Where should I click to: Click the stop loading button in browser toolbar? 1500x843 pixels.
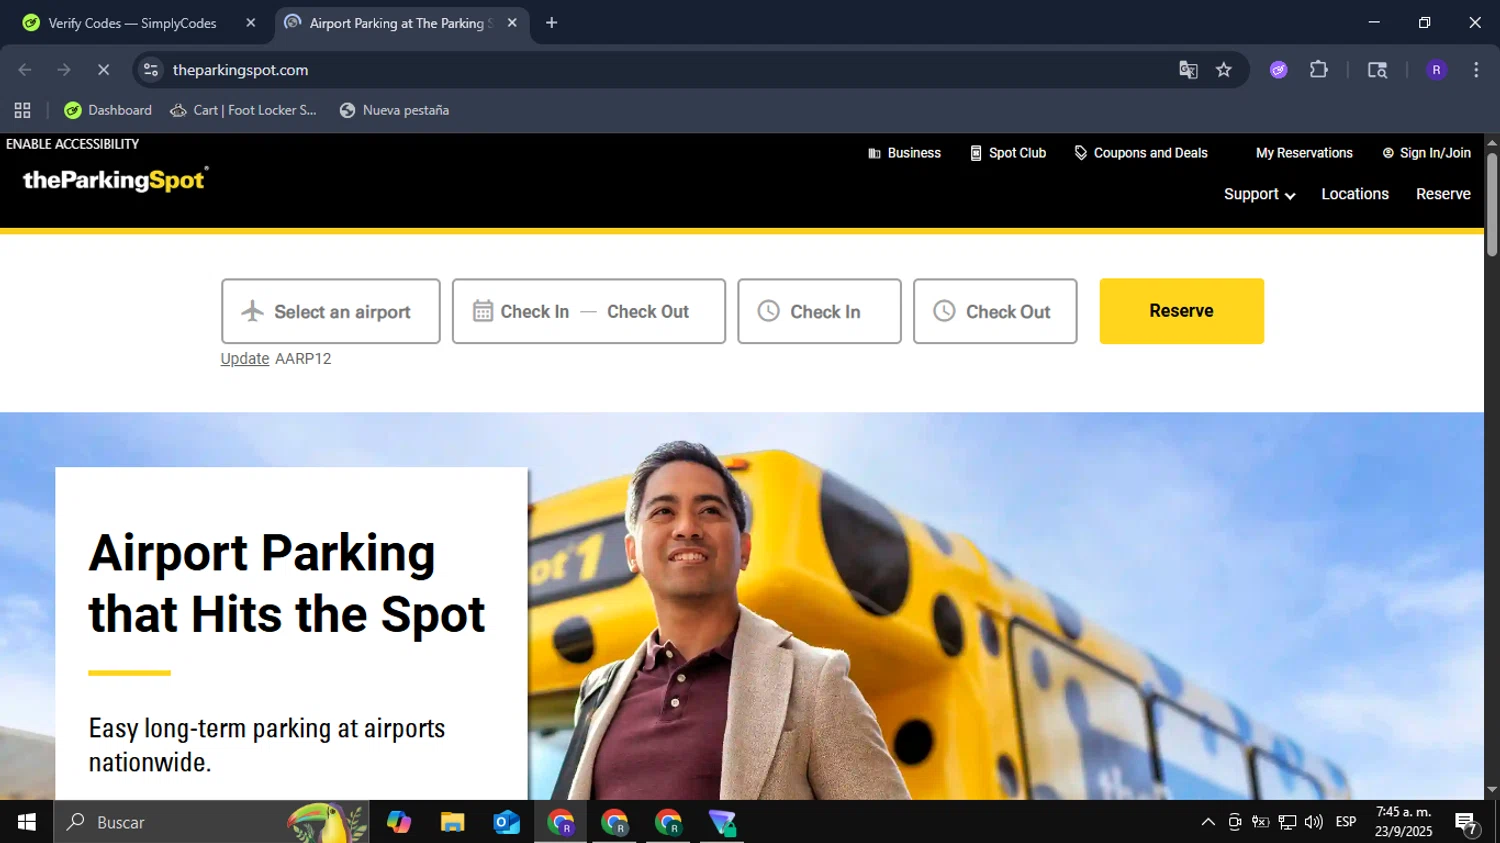point(103,70)
